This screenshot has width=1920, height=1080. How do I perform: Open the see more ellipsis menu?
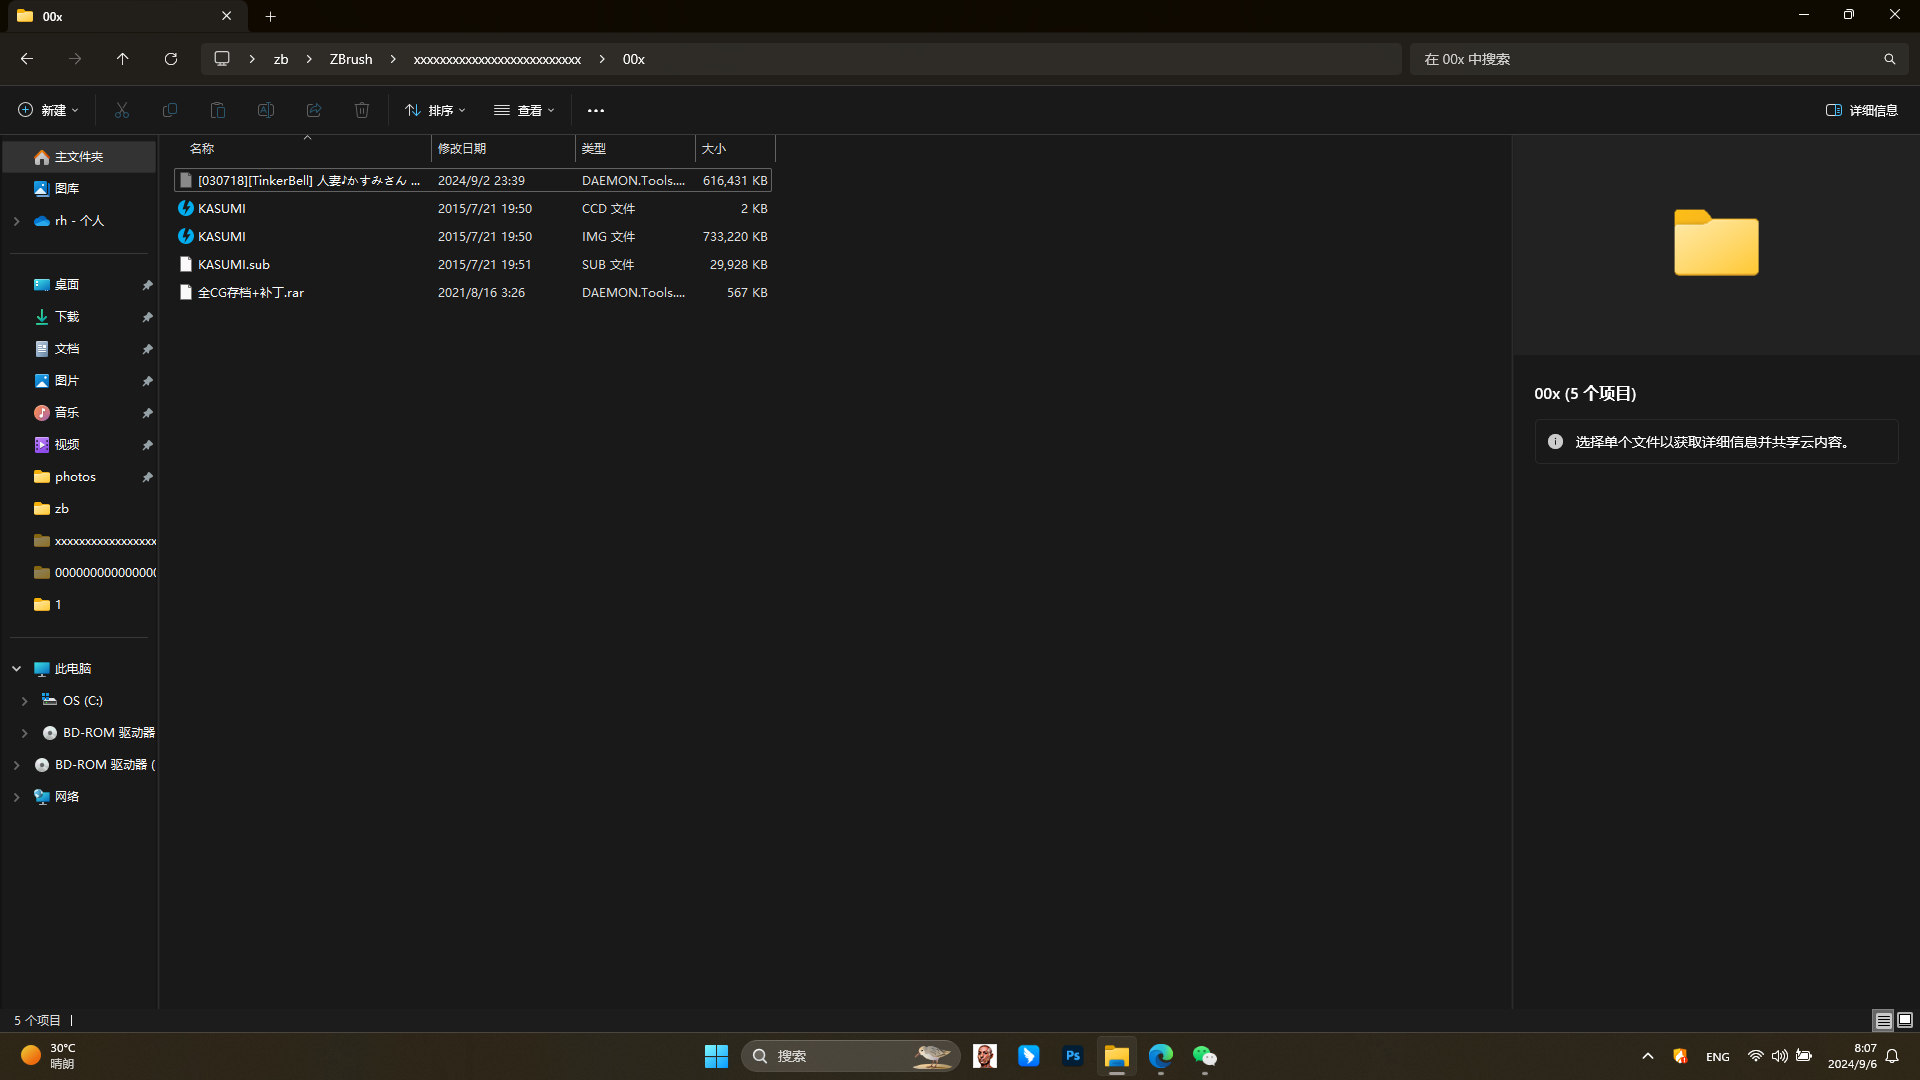596,110
